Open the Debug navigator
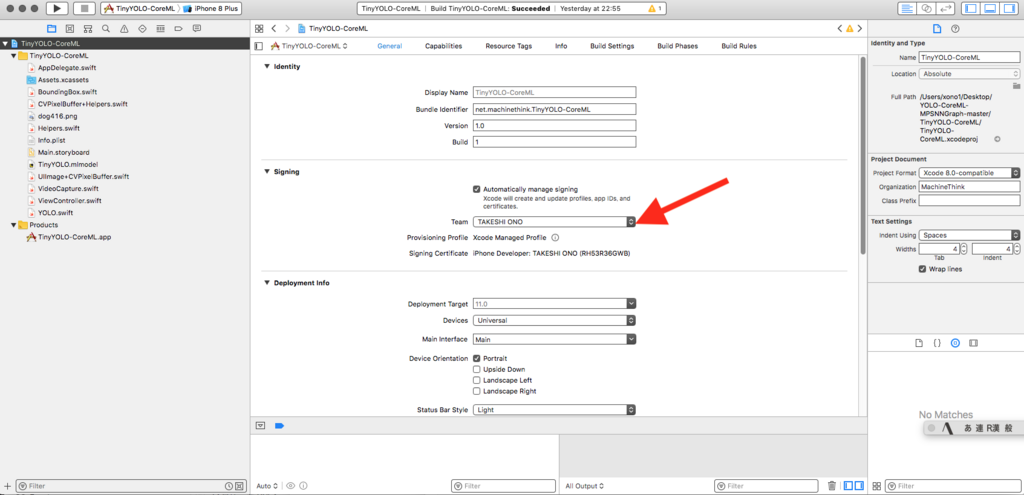The image size is (1024, 495). point(160,29)
